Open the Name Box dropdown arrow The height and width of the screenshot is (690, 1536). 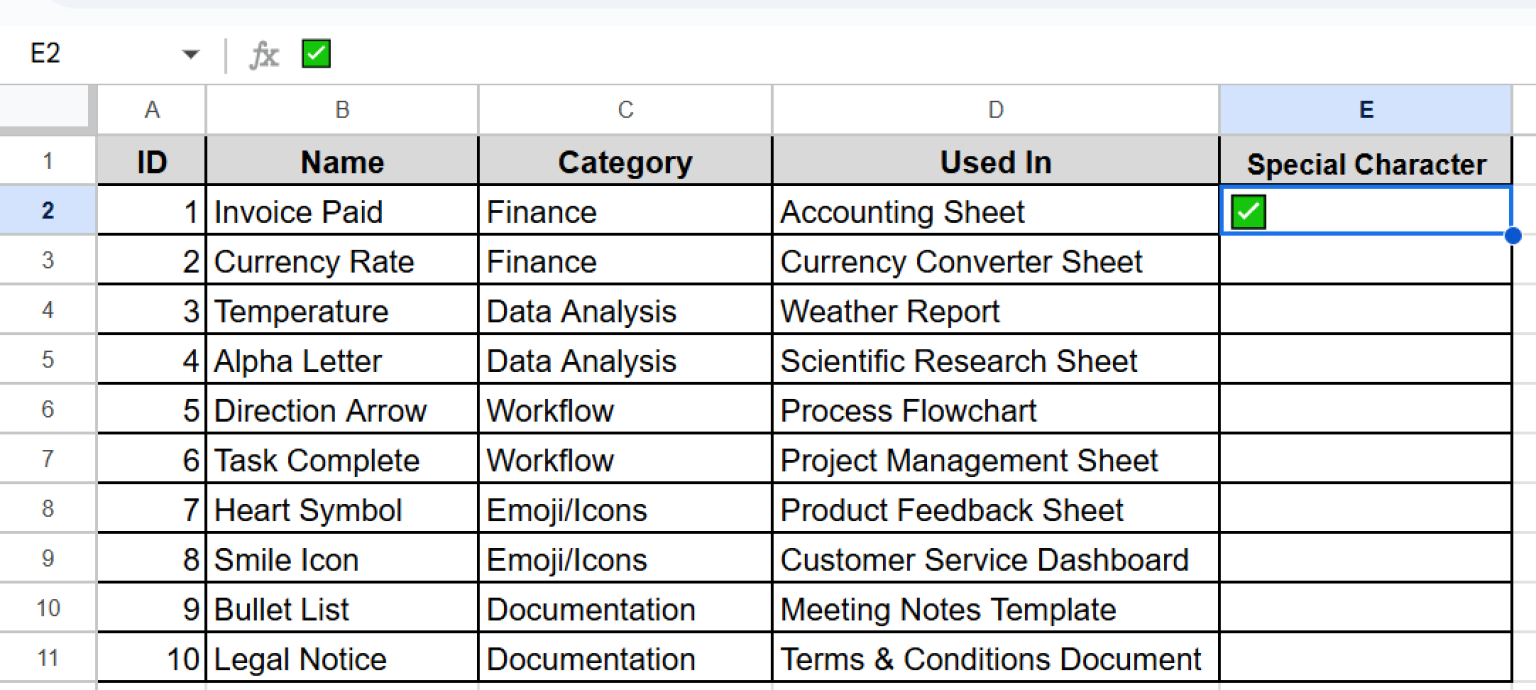pos(191,55)
